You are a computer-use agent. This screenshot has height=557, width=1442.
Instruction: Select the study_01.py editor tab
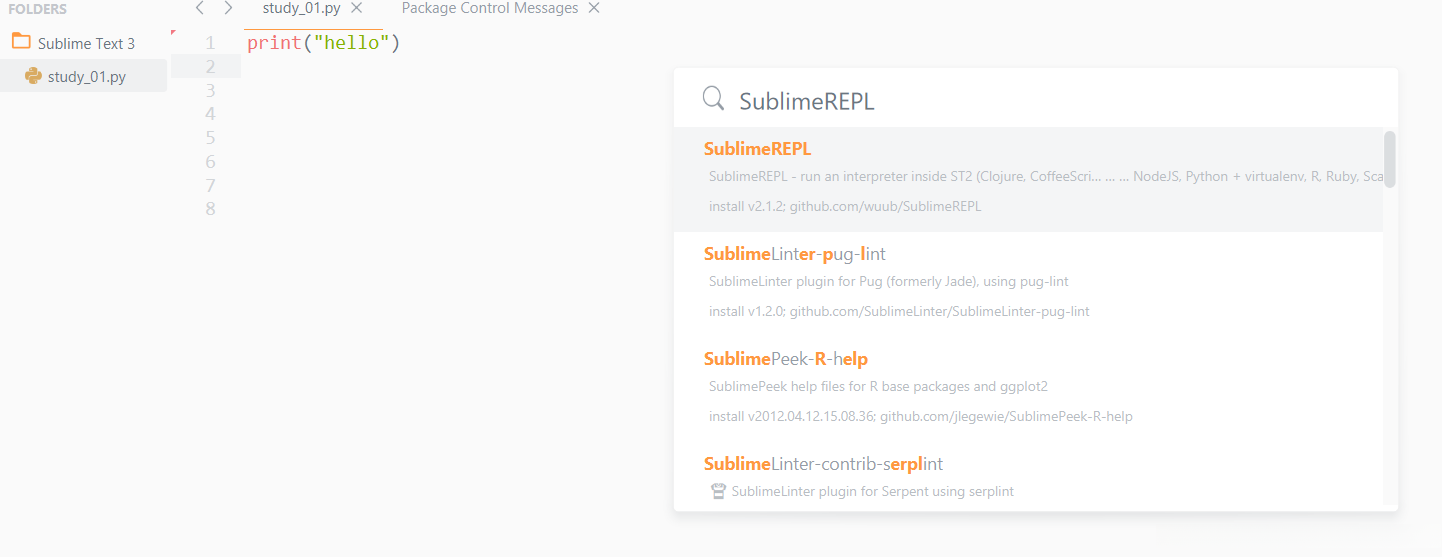pos(302,8)
